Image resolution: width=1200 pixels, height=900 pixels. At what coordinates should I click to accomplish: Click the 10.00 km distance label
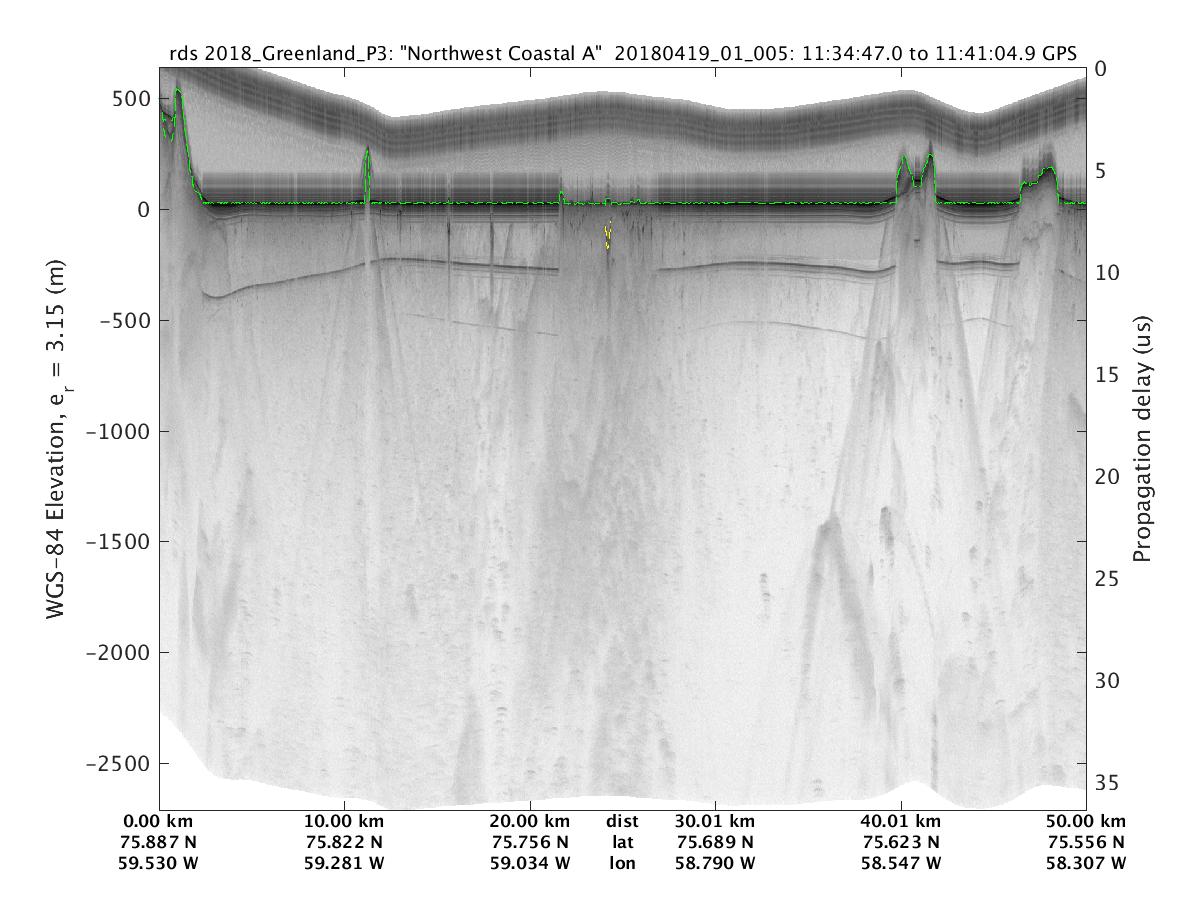tap(344, 822)
